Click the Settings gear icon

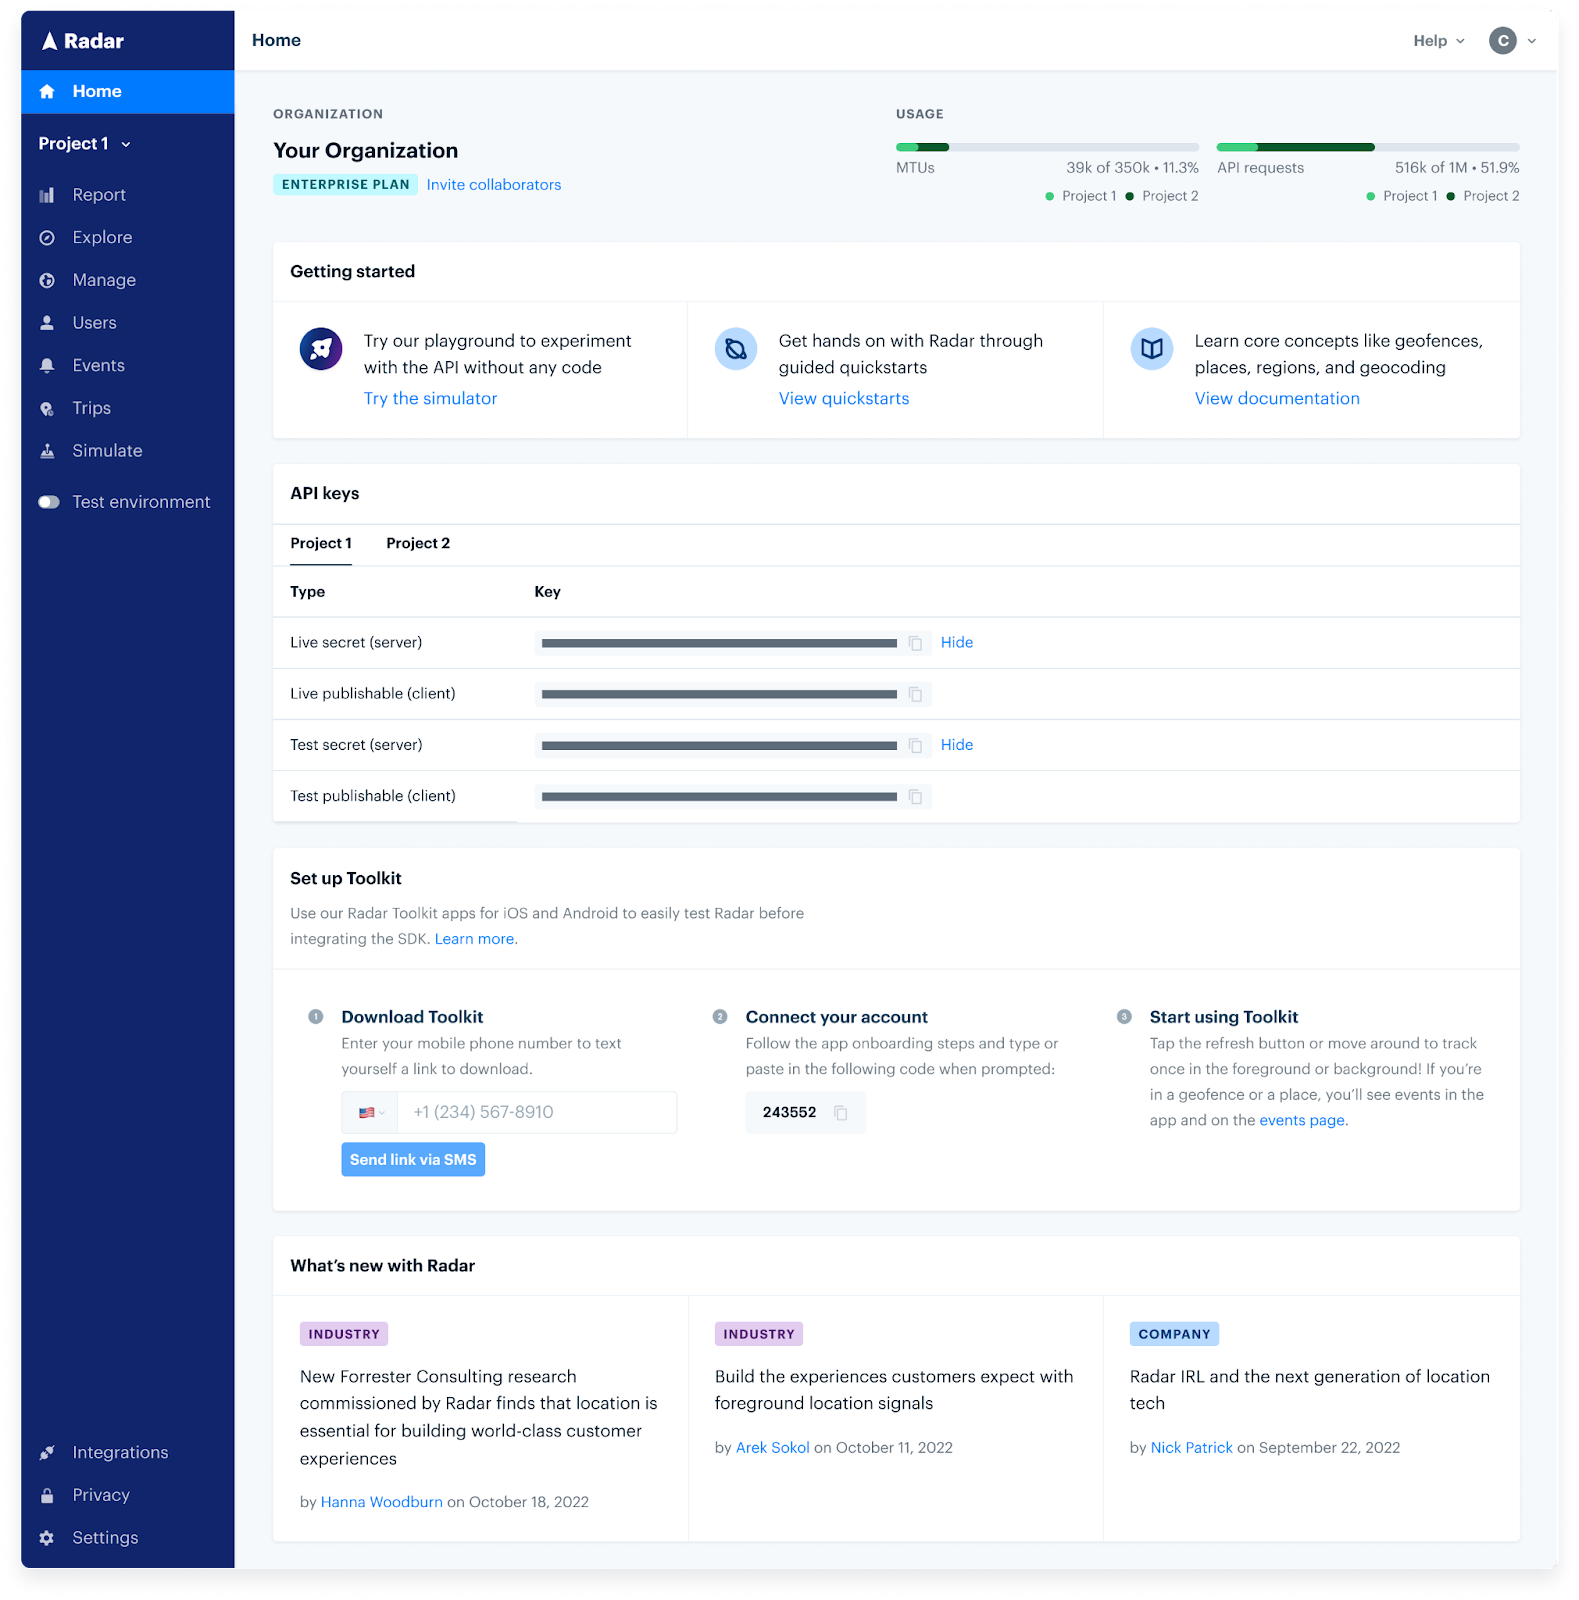click(47, 1538)
